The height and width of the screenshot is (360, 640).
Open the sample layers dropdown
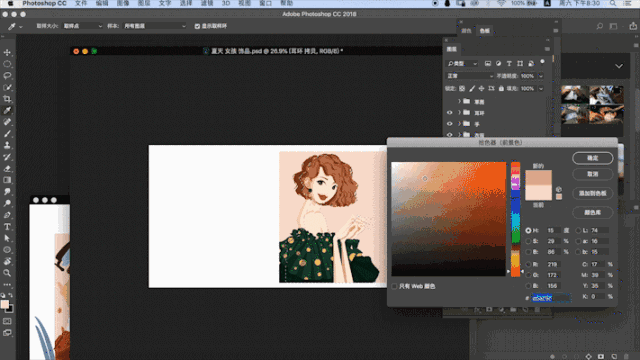(x=155, y=26)
